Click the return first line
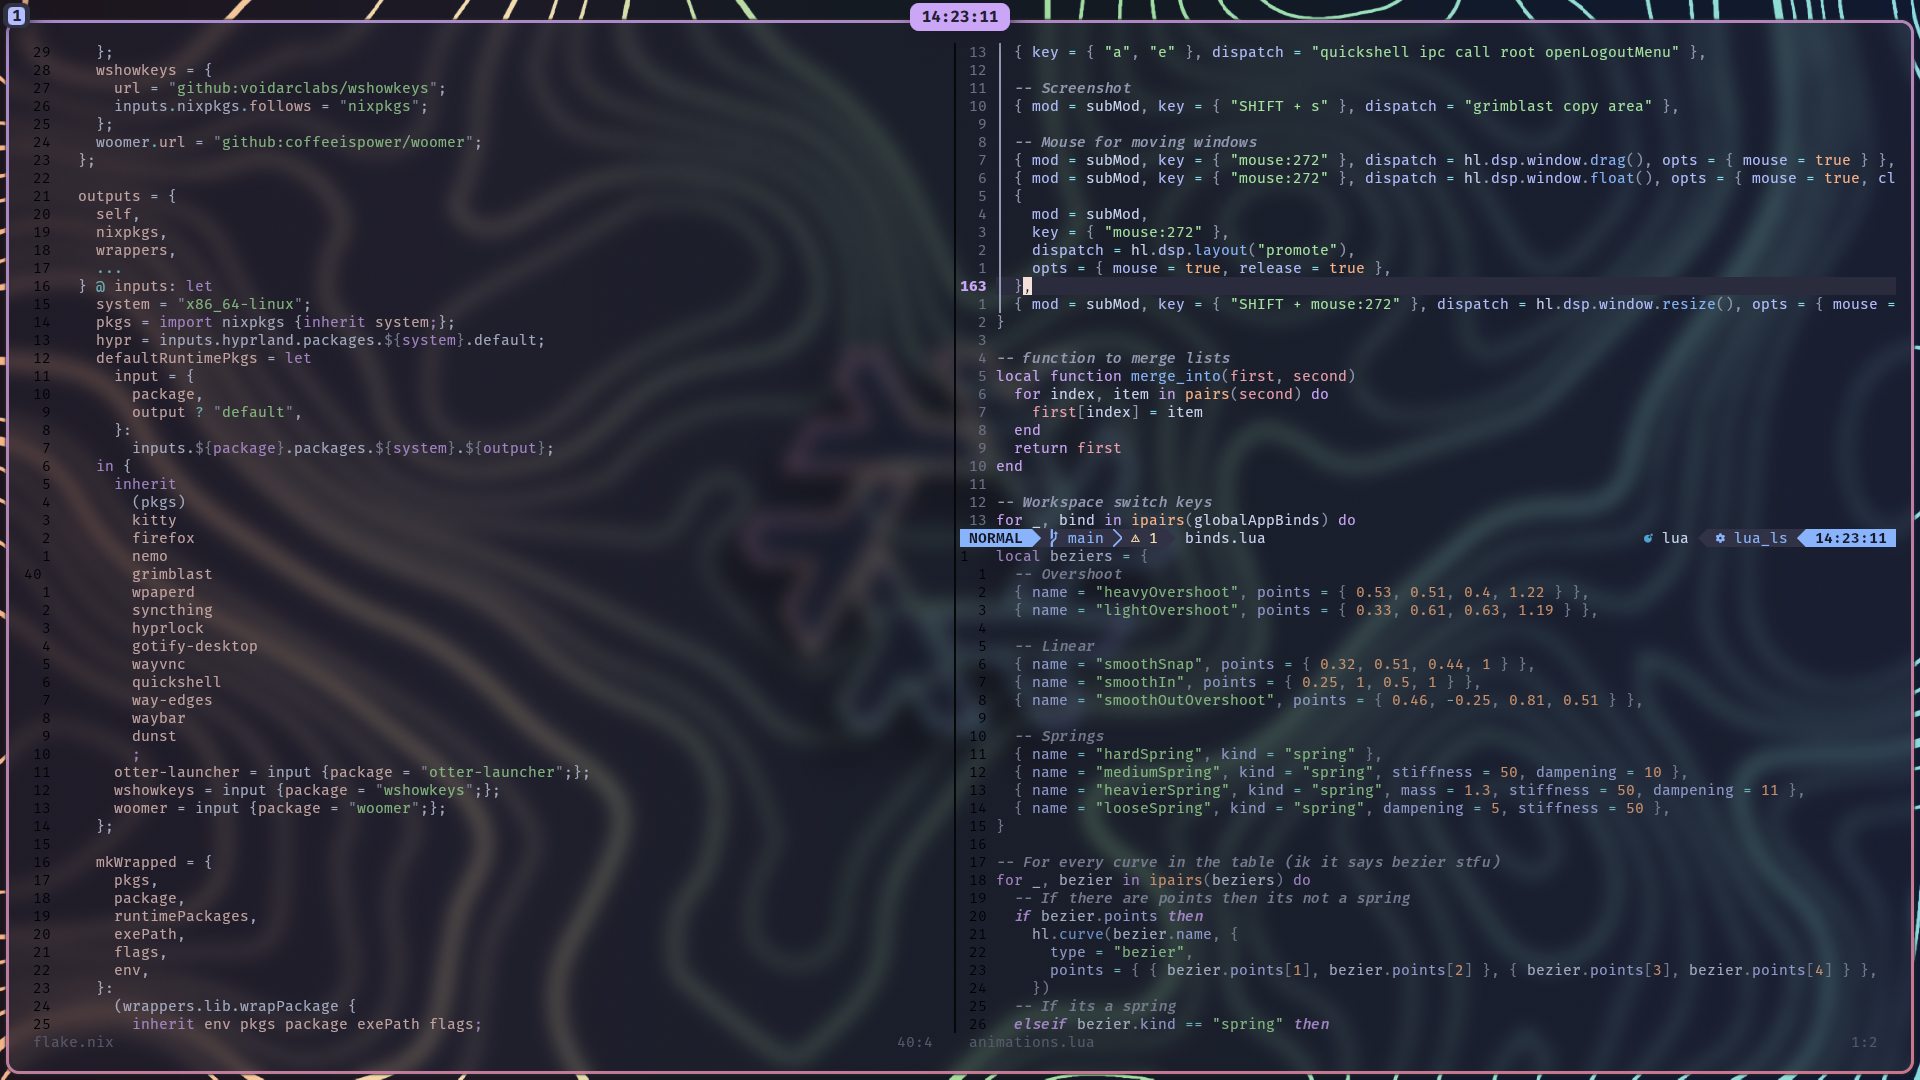 (x=1067, y=448)
